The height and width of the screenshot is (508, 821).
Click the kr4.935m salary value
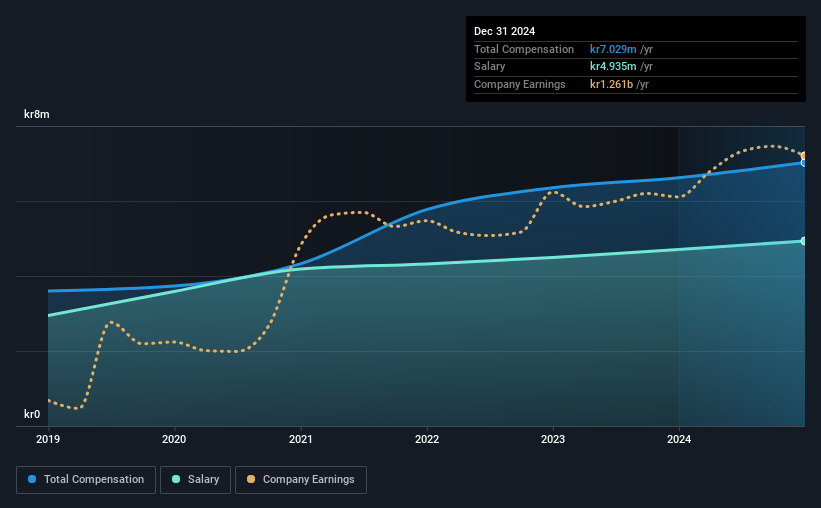coord(613,67)
